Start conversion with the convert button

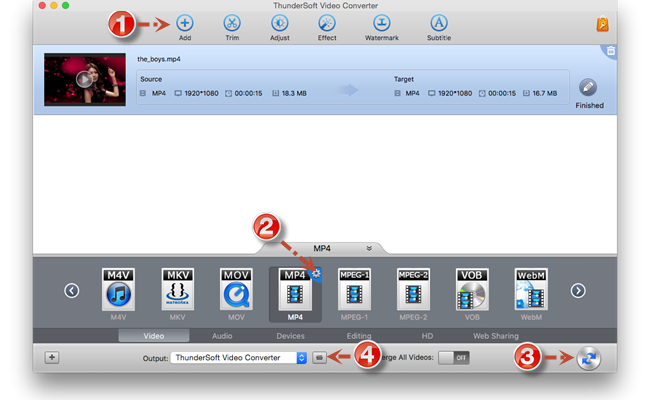coord(589,358)
